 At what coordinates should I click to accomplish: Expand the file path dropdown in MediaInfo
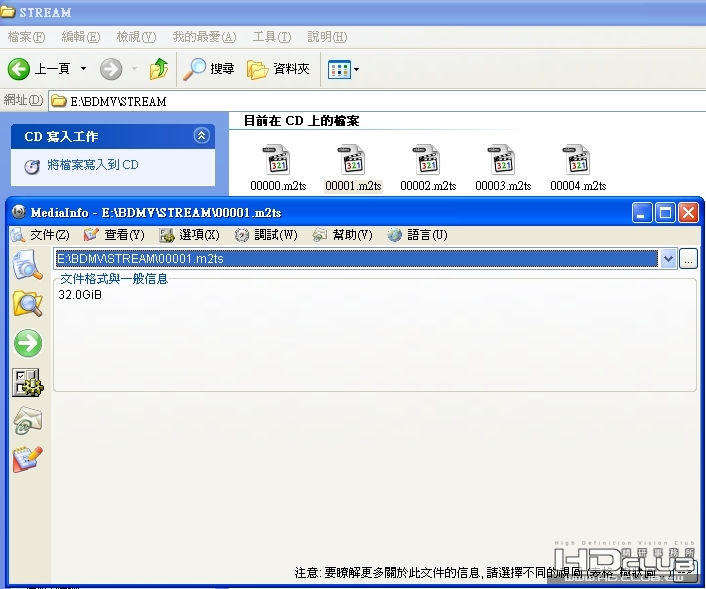(669, 258)
